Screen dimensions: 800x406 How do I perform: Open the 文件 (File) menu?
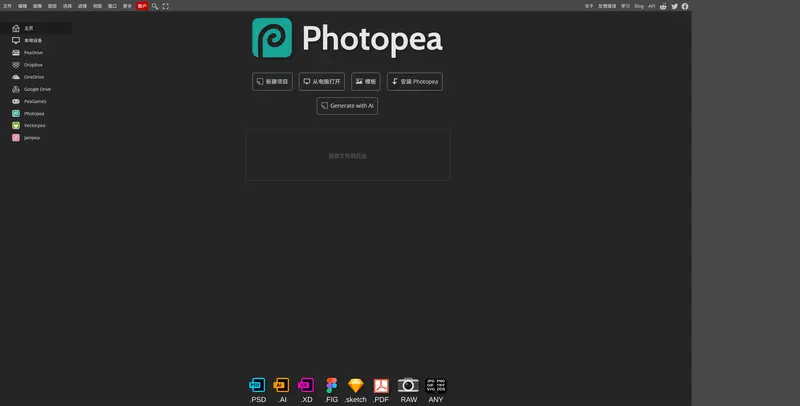[x=7, y=6]
